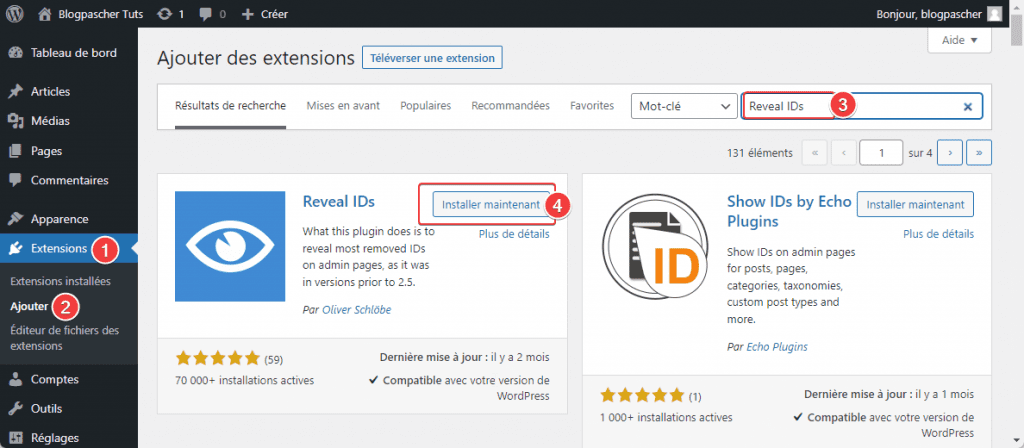Screen dimensions: 1024x448
Task: Click Téléverser une extension button
Action: coord(432,57)
